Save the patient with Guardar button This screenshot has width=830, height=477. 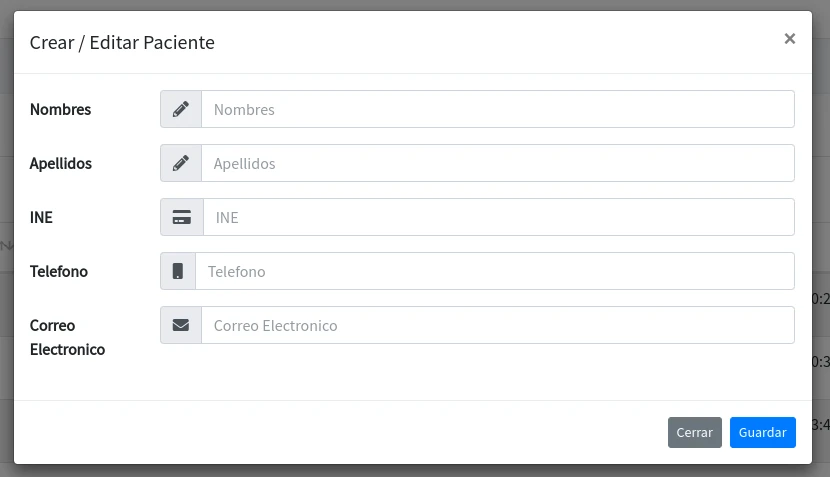(x=762, y=433)
